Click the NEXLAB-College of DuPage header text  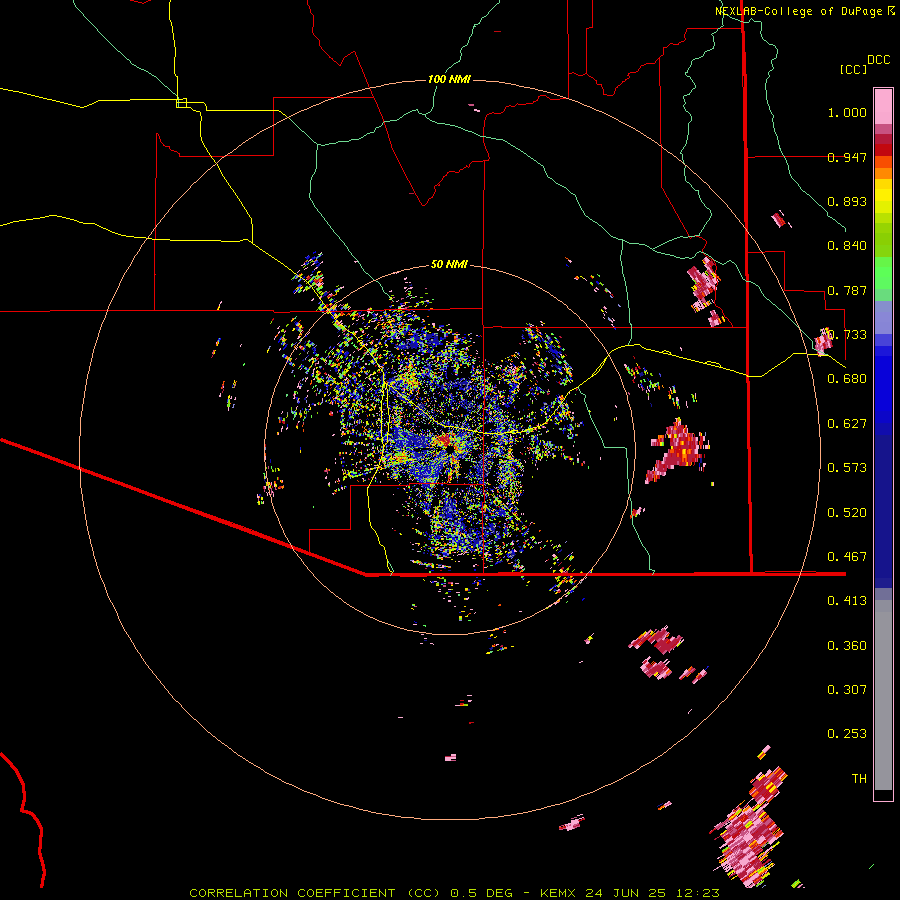(x=804, y=11)
